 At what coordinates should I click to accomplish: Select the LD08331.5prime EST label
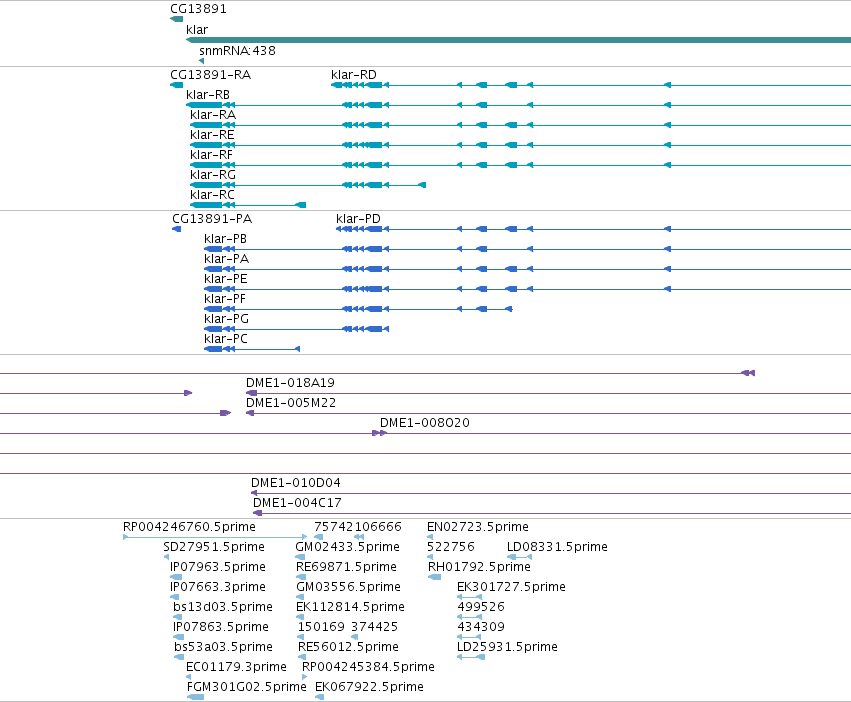(x=557, y=547)
